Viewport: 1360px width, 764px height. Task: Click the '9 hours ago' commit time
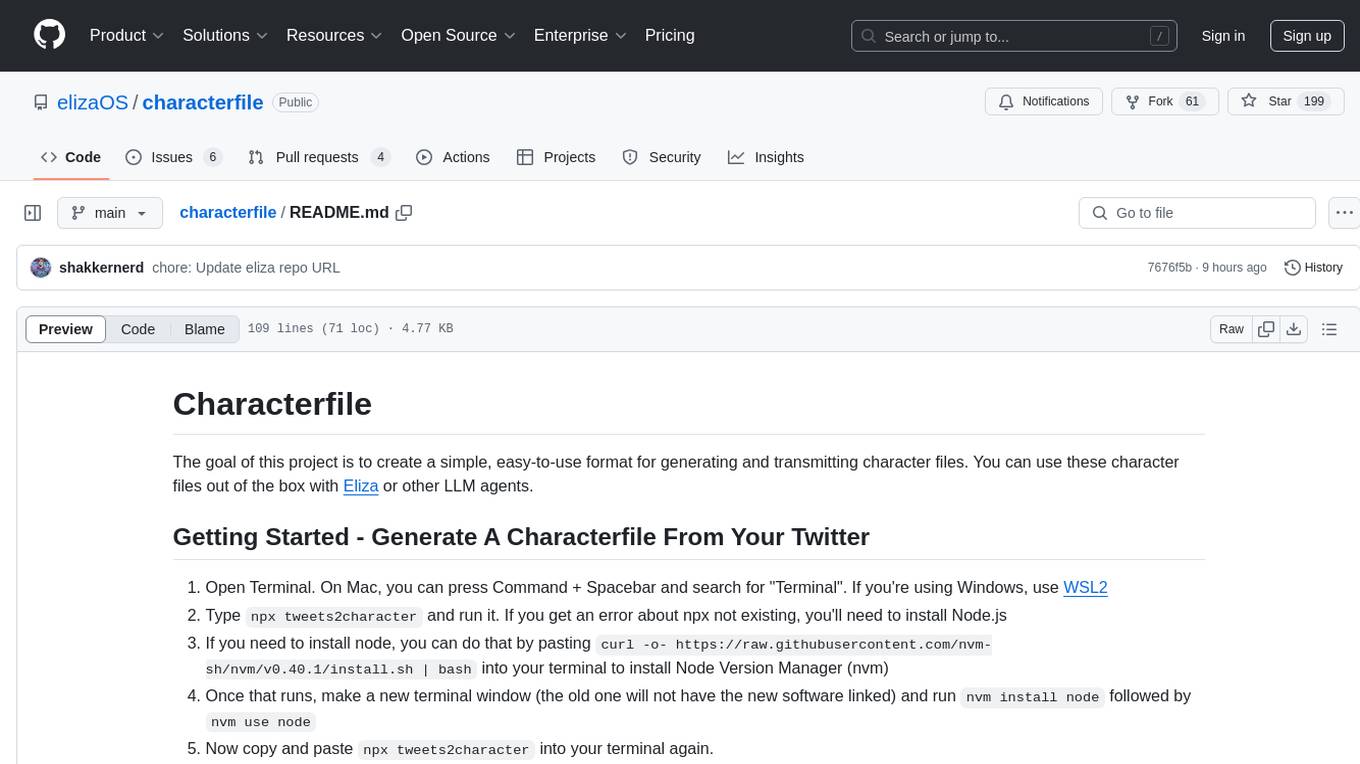point(1235,268)
